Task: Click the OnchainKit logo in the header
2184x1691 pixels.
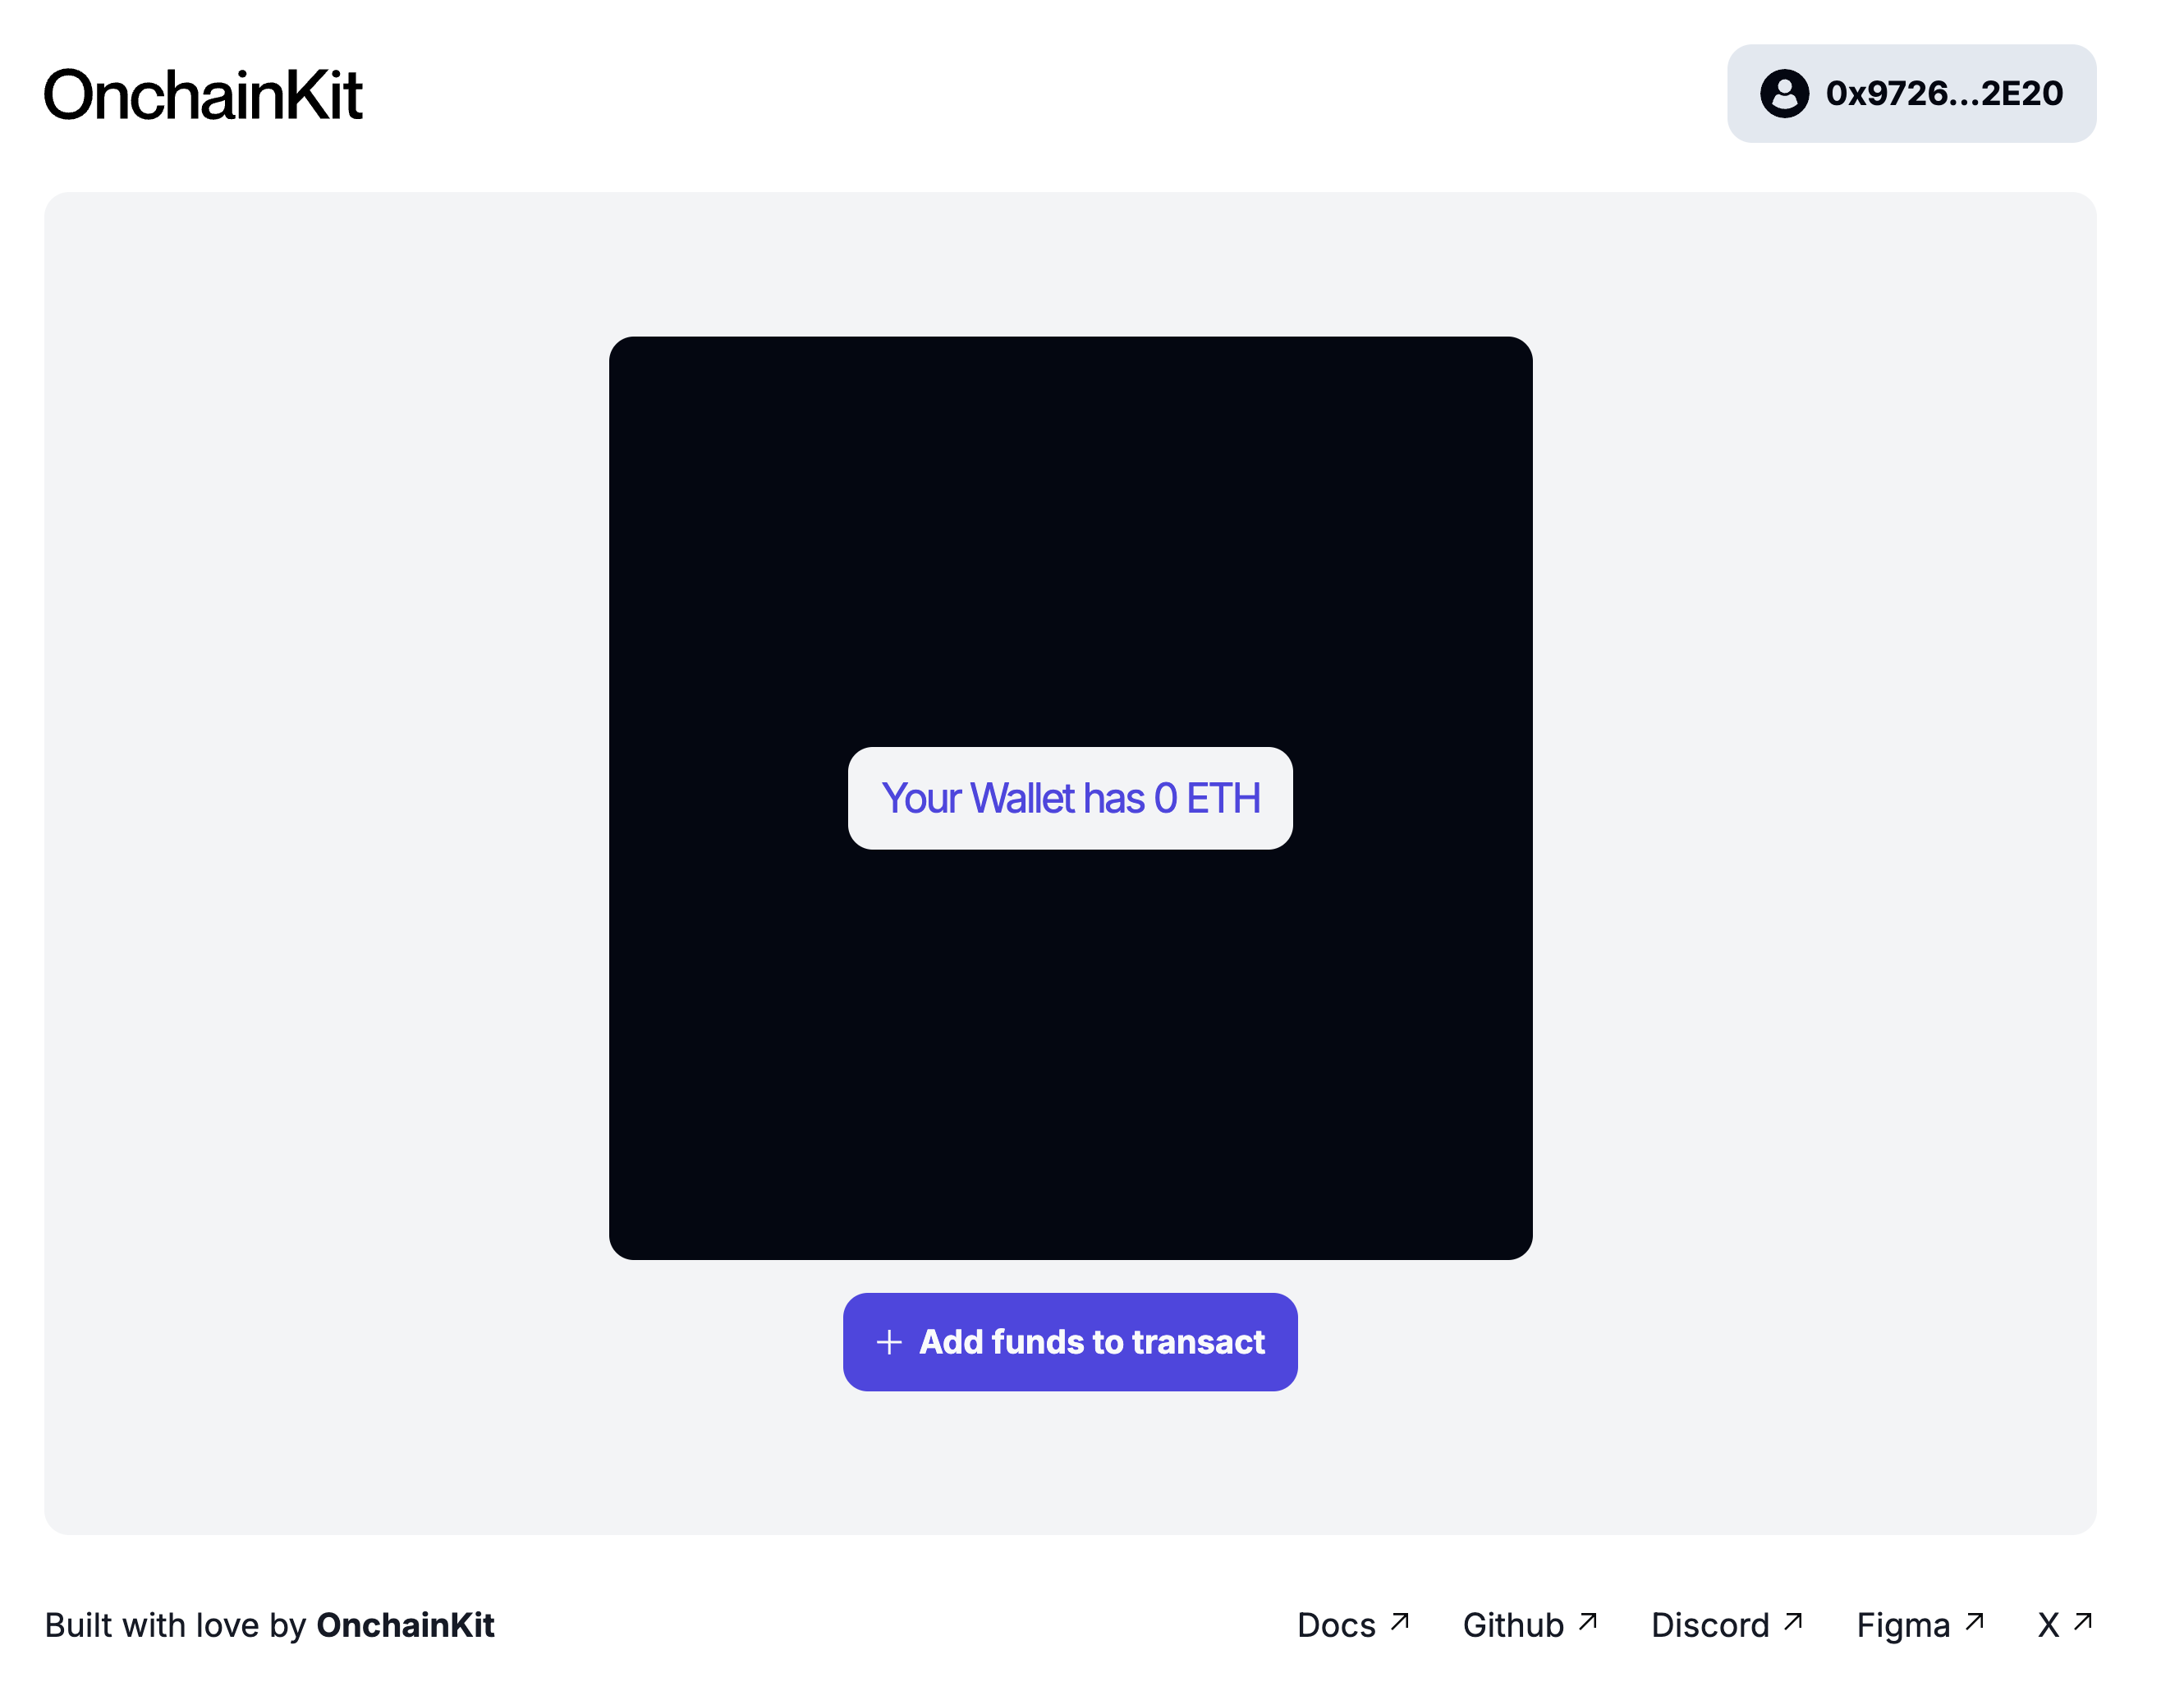Action: [x=204, y=96]
